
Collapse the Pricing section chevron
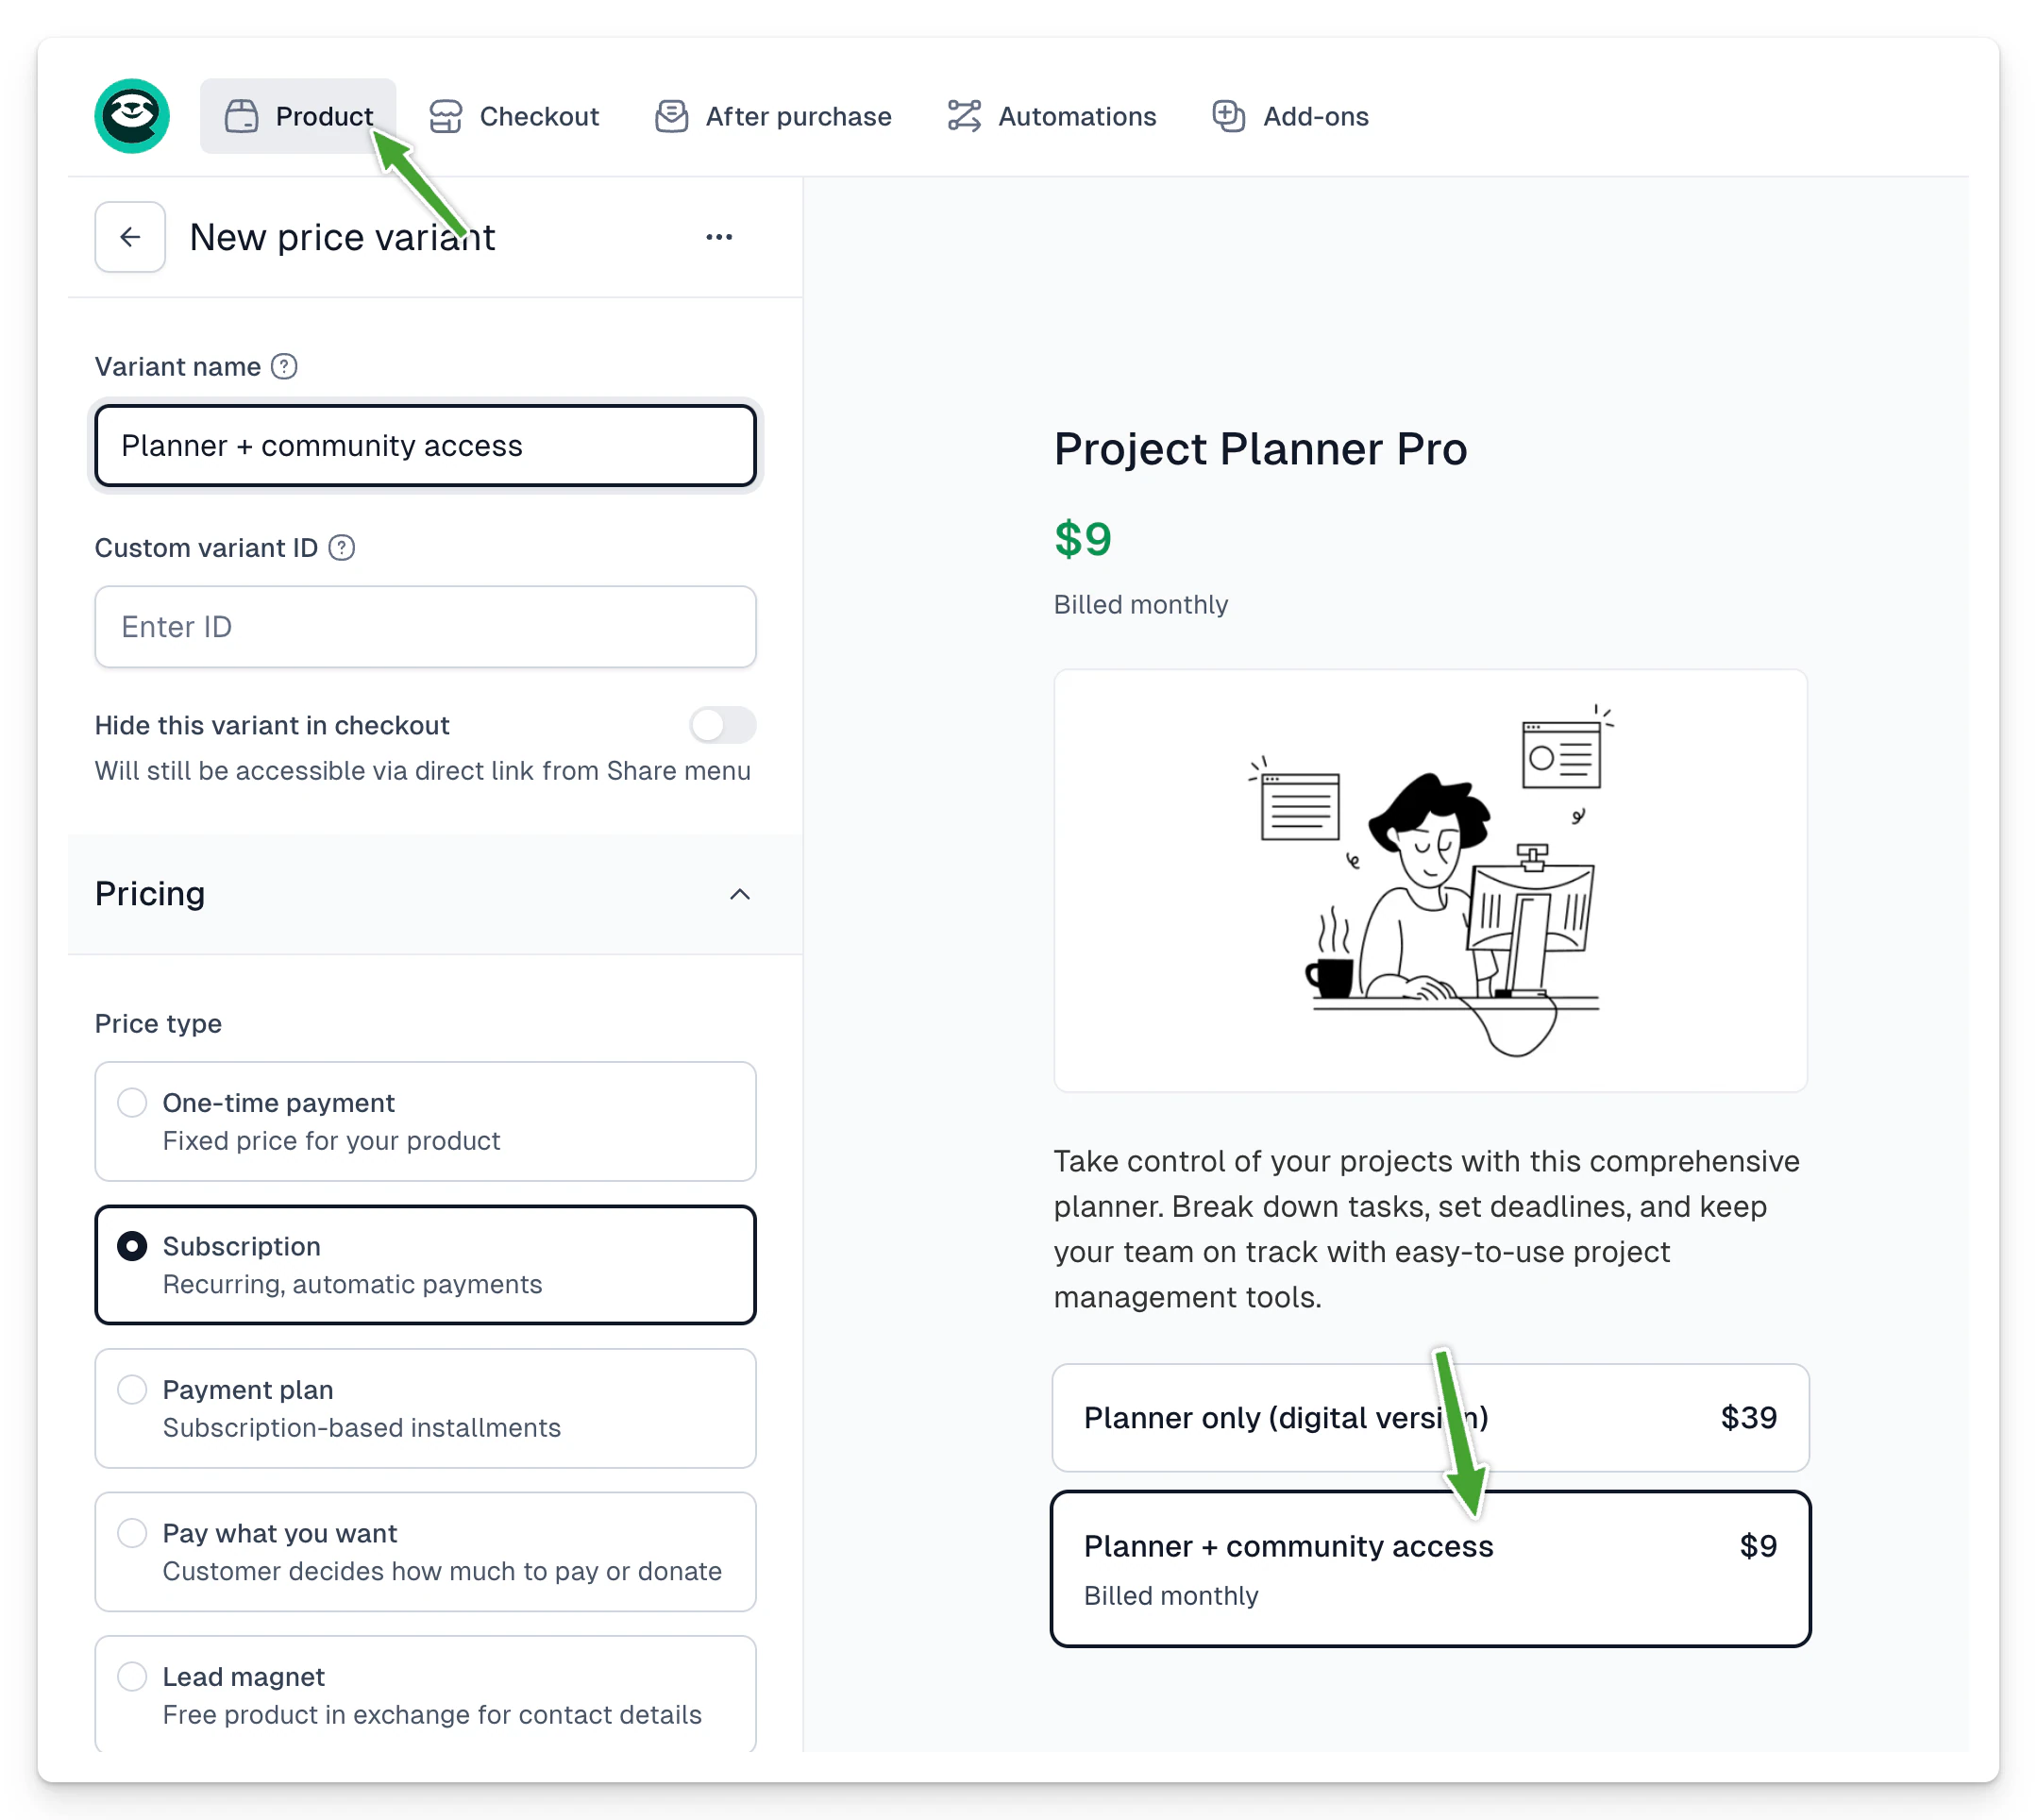point(740,894)
